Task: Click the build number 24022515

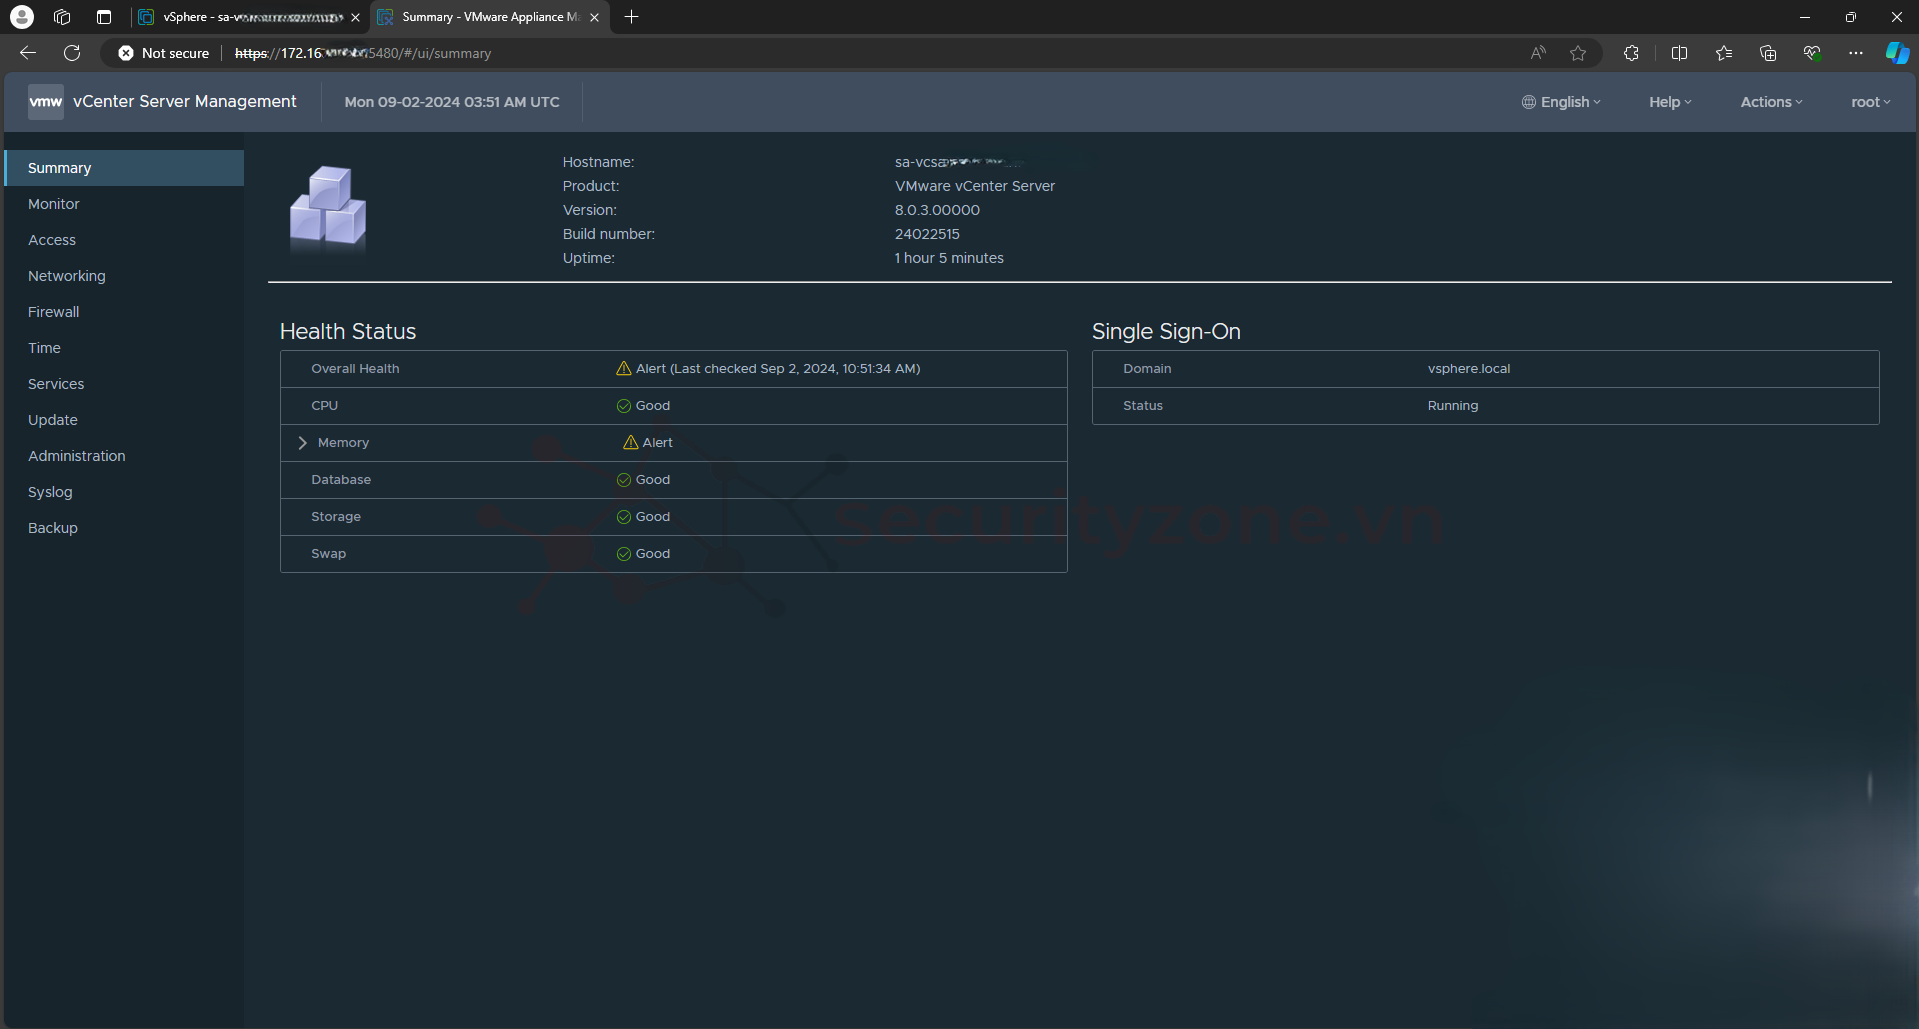Action: pyautogui.click(x=927, y=234)
